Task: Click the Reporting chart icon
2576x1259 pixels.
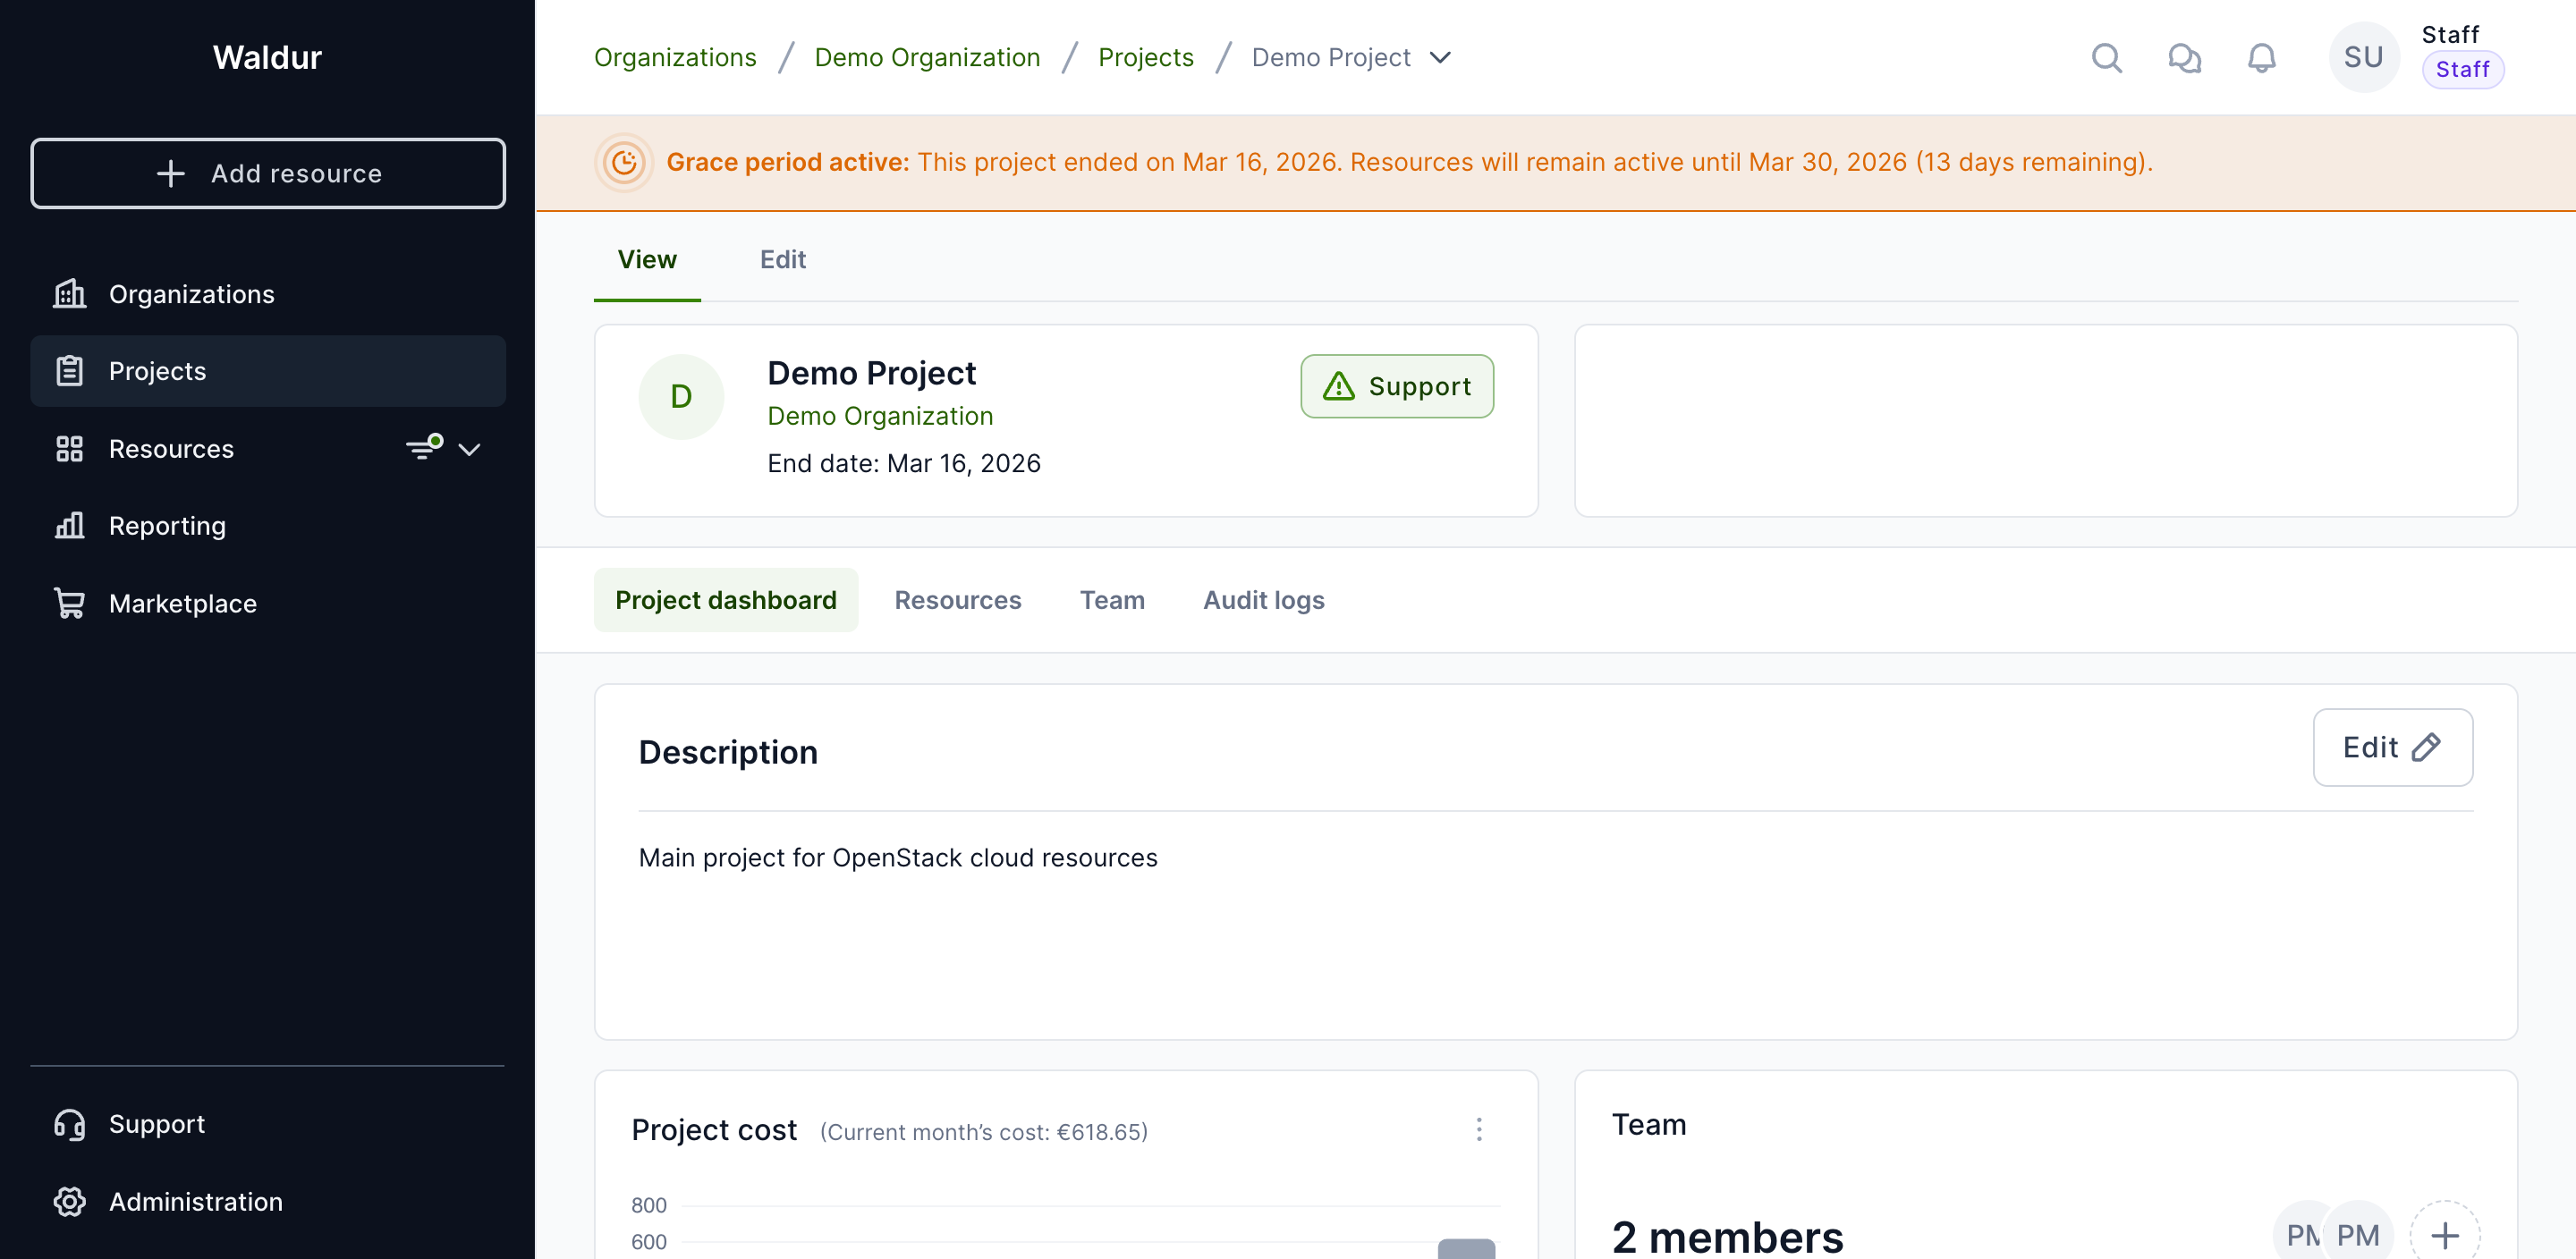Action: coord(69,525)
